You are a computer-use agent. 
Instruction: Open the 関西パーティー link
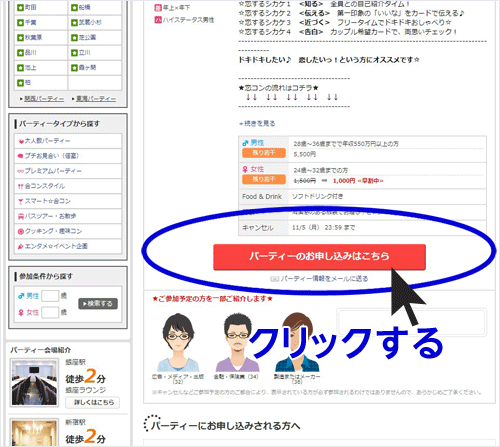pos(44,99)
